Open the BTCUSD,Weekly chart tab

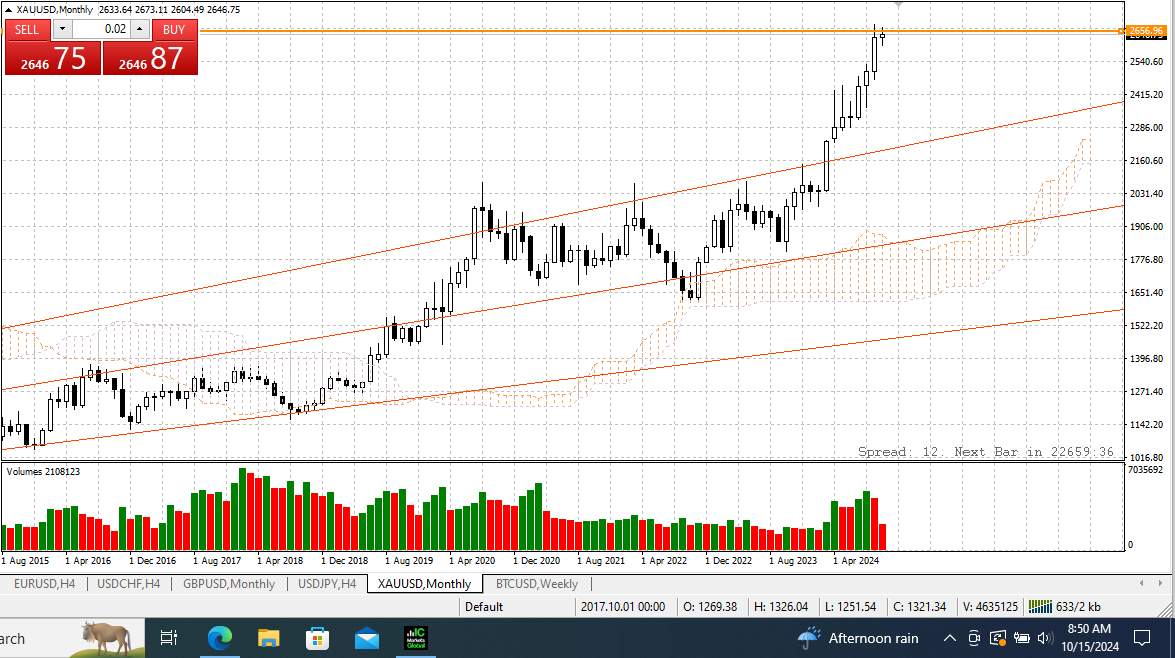pyautogui.click(x=537, y=584)
